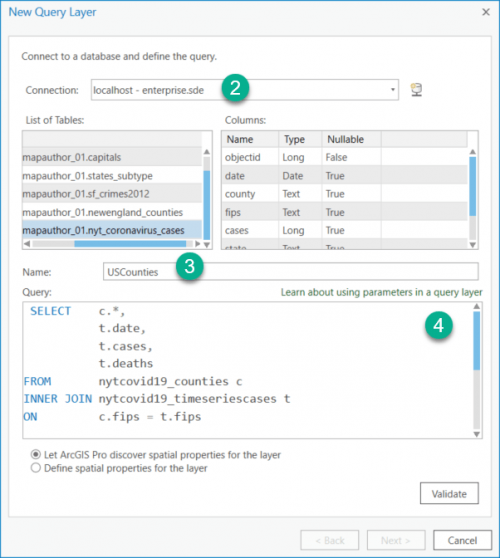Screen dimensions: 500x558
Task: Click Query box vertical scrollbar thumb
Action: point(477,341)
